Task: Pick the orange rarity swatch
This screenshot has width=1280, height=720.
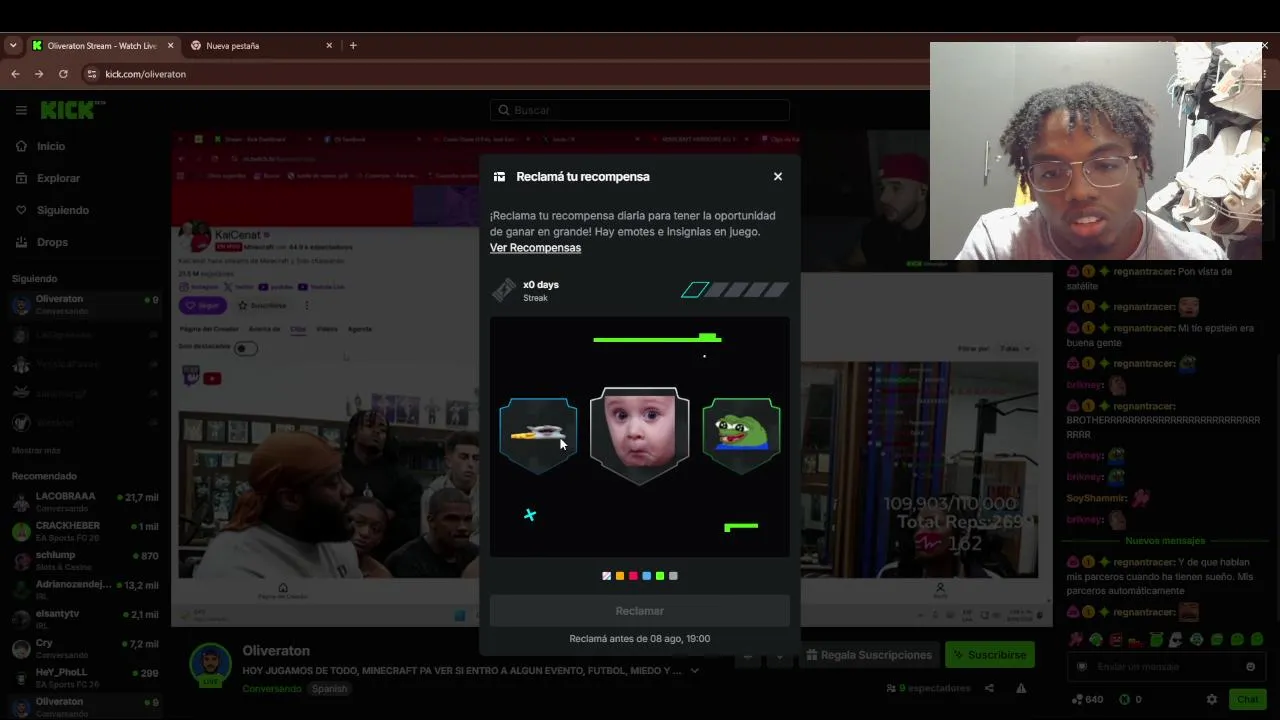Action: click(620, 576)
